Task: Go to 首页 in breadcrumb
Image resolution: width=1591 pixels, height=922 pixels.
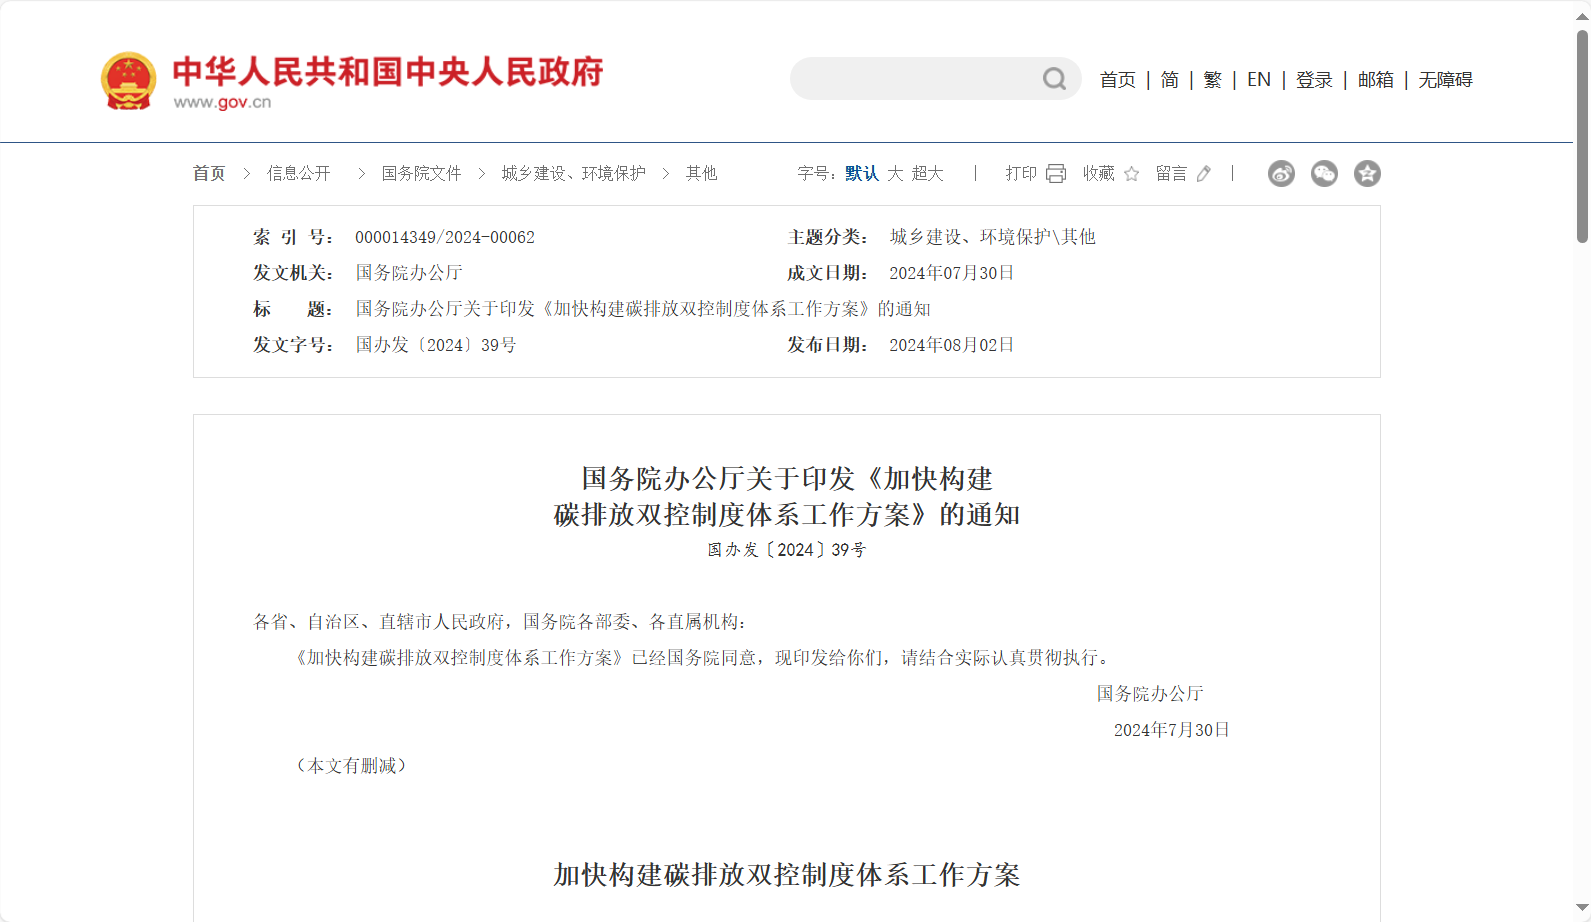Action: tap(209, 174)
